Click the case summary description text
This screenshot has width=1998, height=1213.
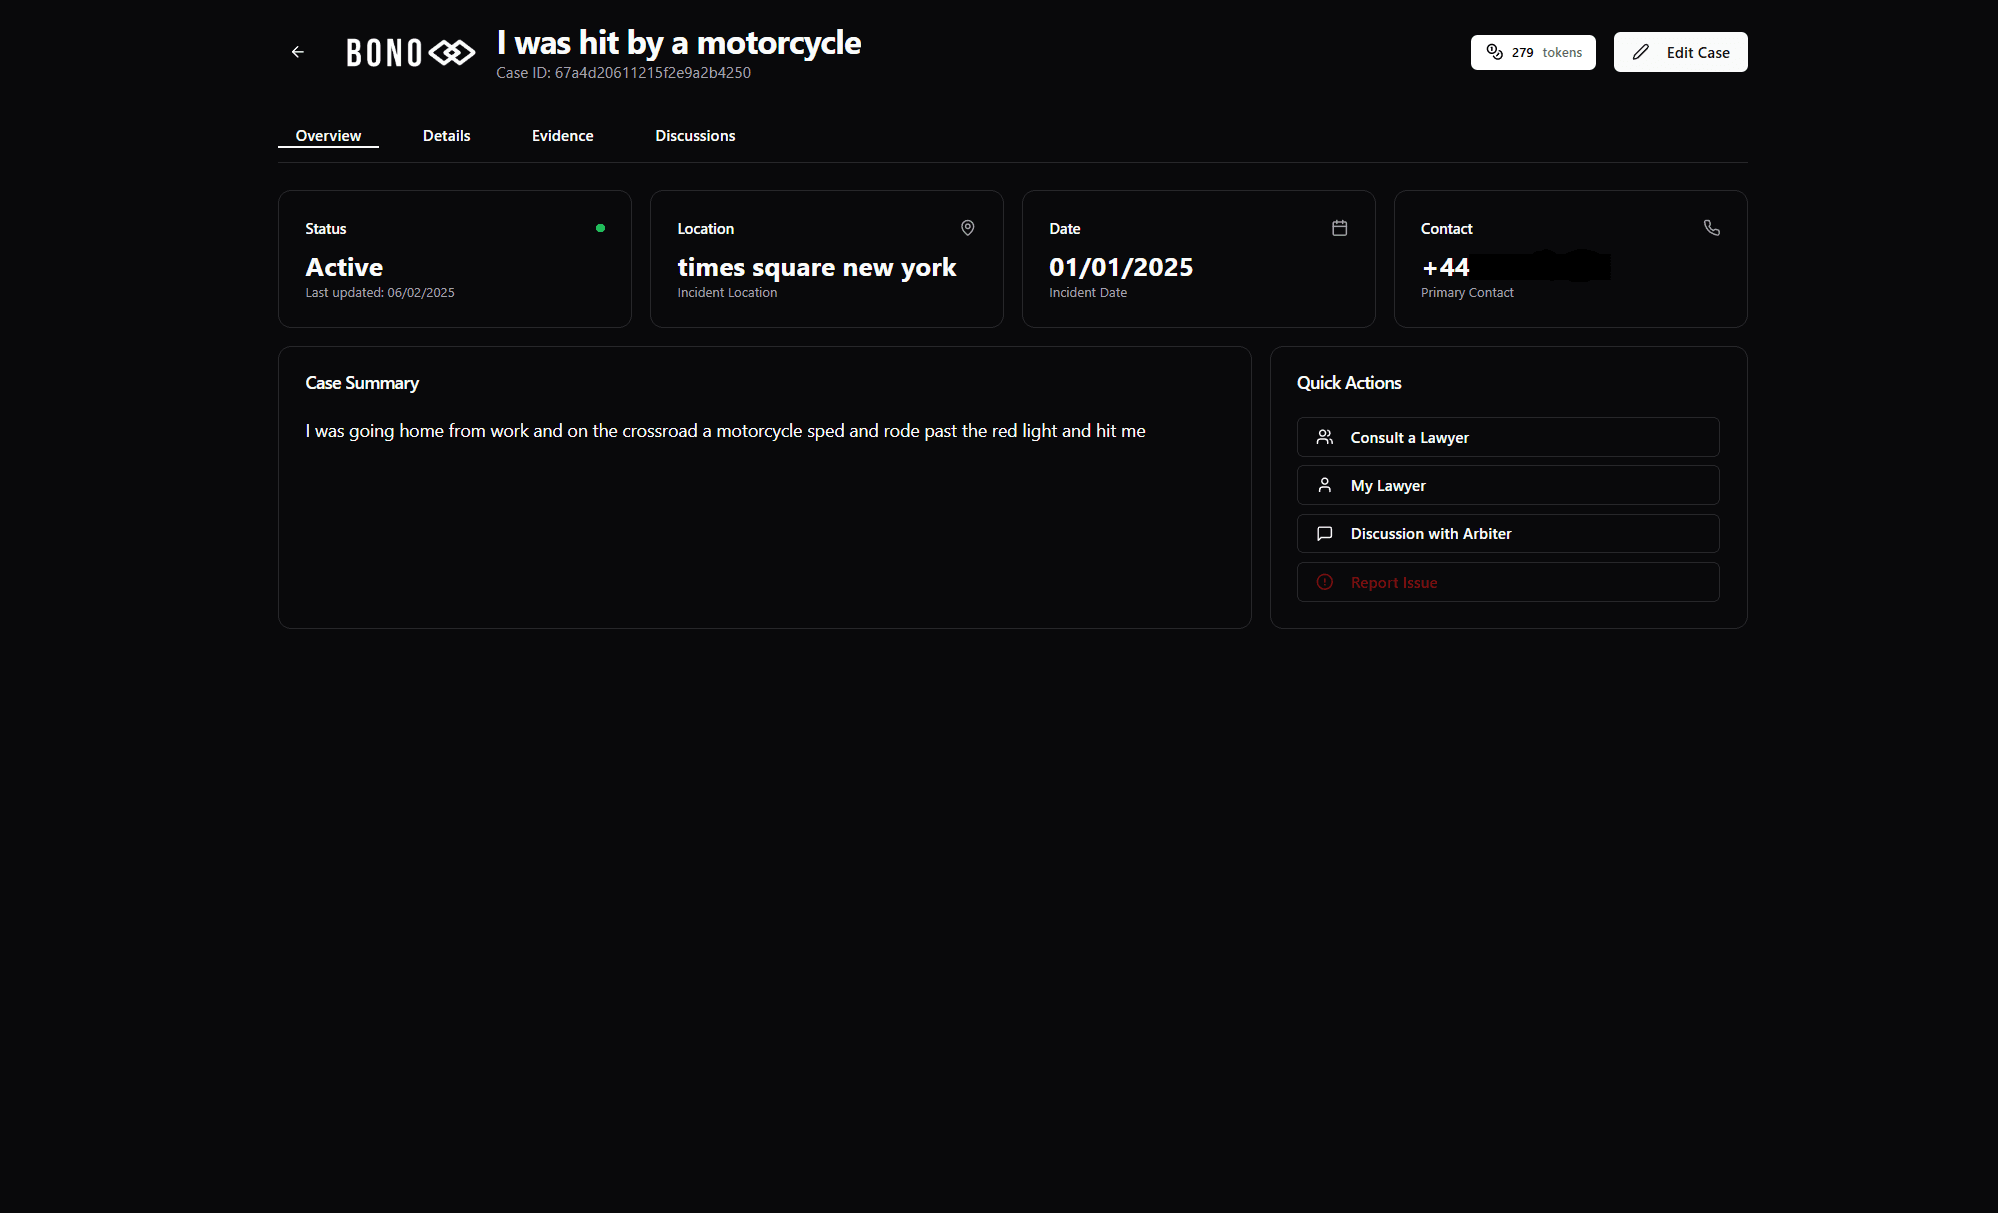point(725,431)
